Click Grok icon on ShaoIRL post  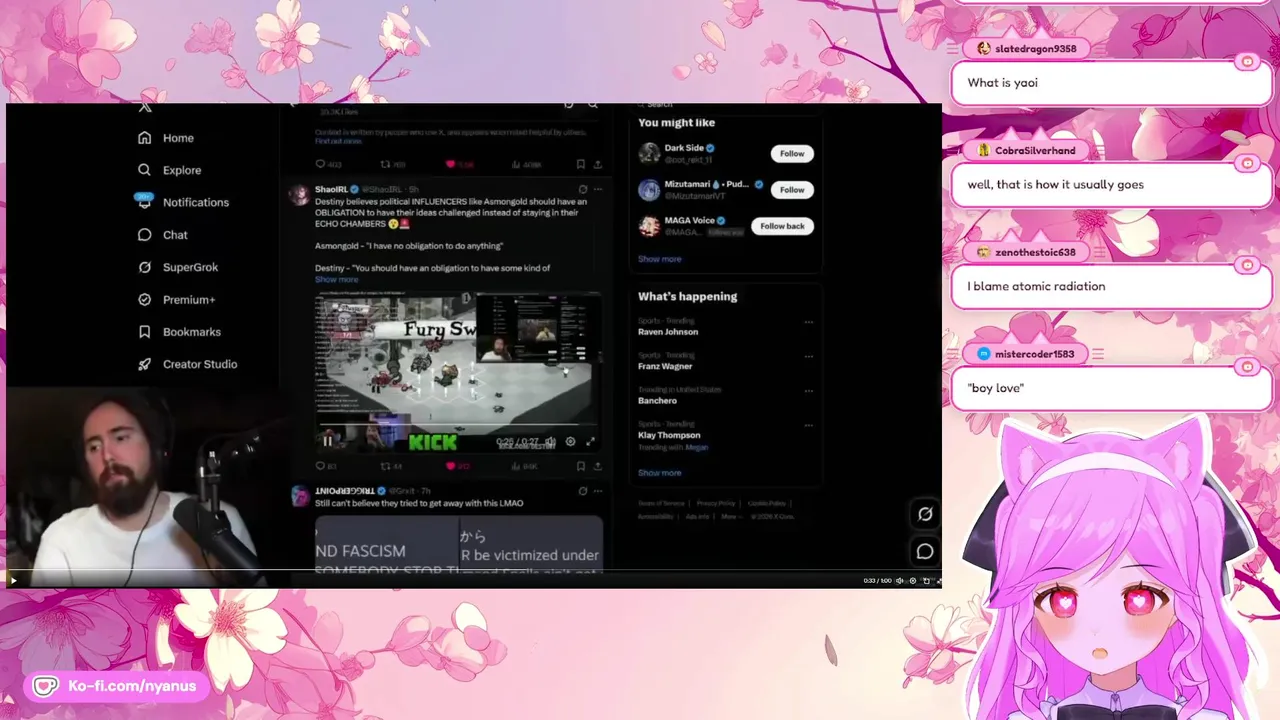pos(582,189)
